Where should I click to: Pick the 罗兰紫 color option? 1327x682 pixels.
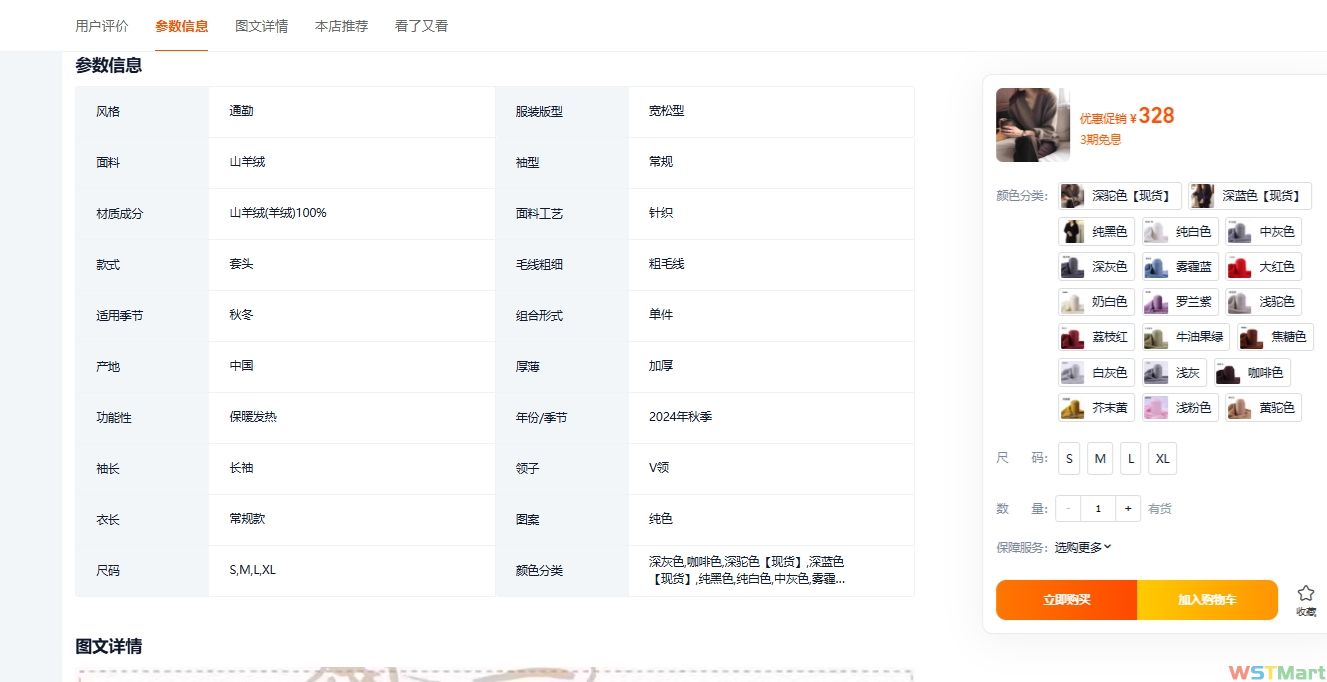click(x=1180, y=302)
